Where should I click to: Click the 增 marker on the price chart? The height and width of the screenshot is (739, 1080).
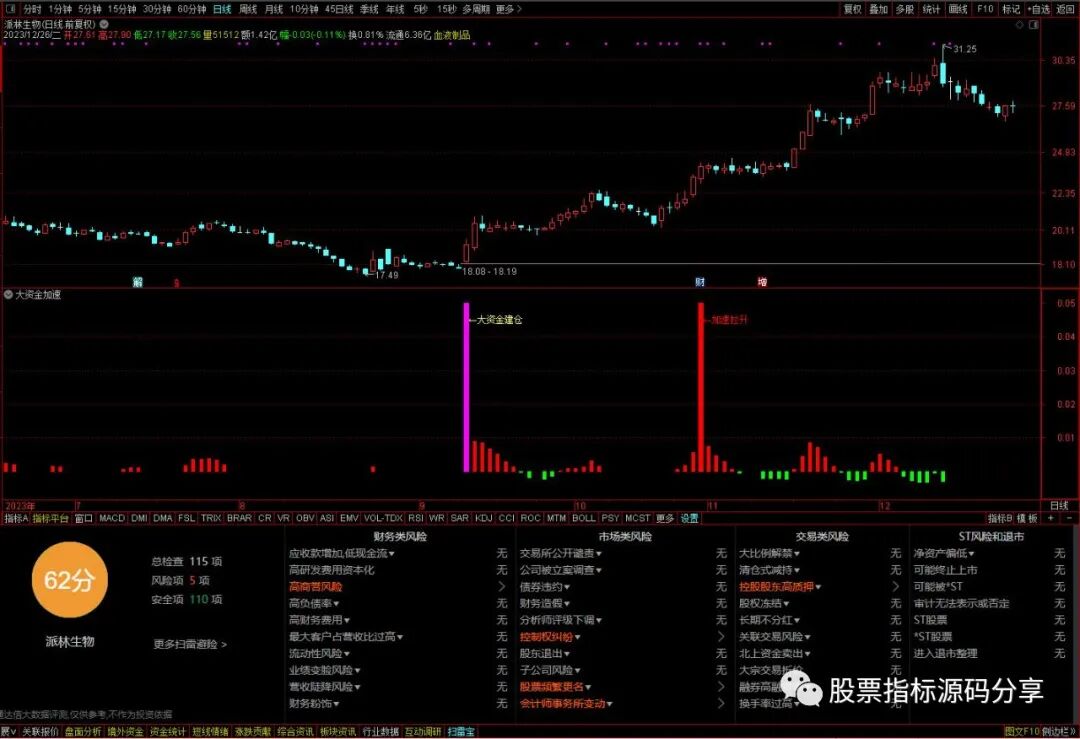762,282
